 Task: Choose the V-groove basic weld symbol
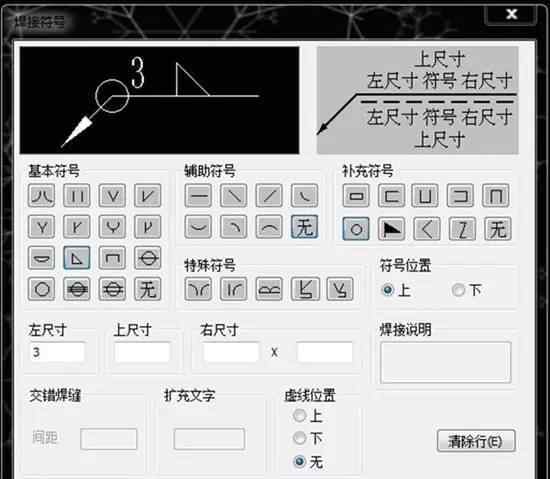point(112,195)
